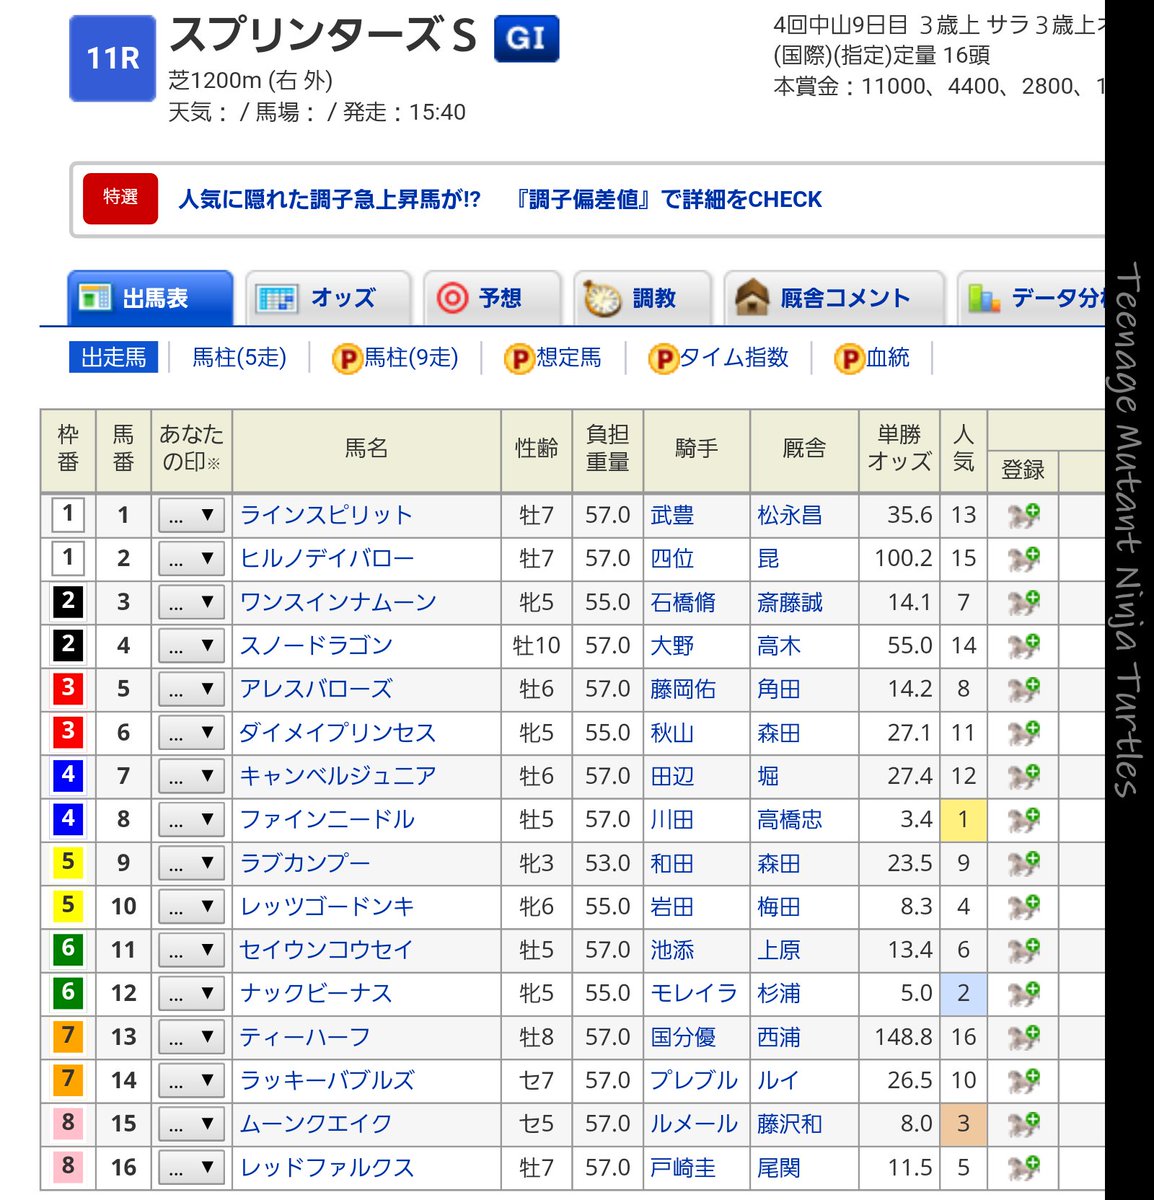The image size is (1154, 1200).
Task: Register ラッキーバブルズ with its icon
Action: point(1023,1081)
